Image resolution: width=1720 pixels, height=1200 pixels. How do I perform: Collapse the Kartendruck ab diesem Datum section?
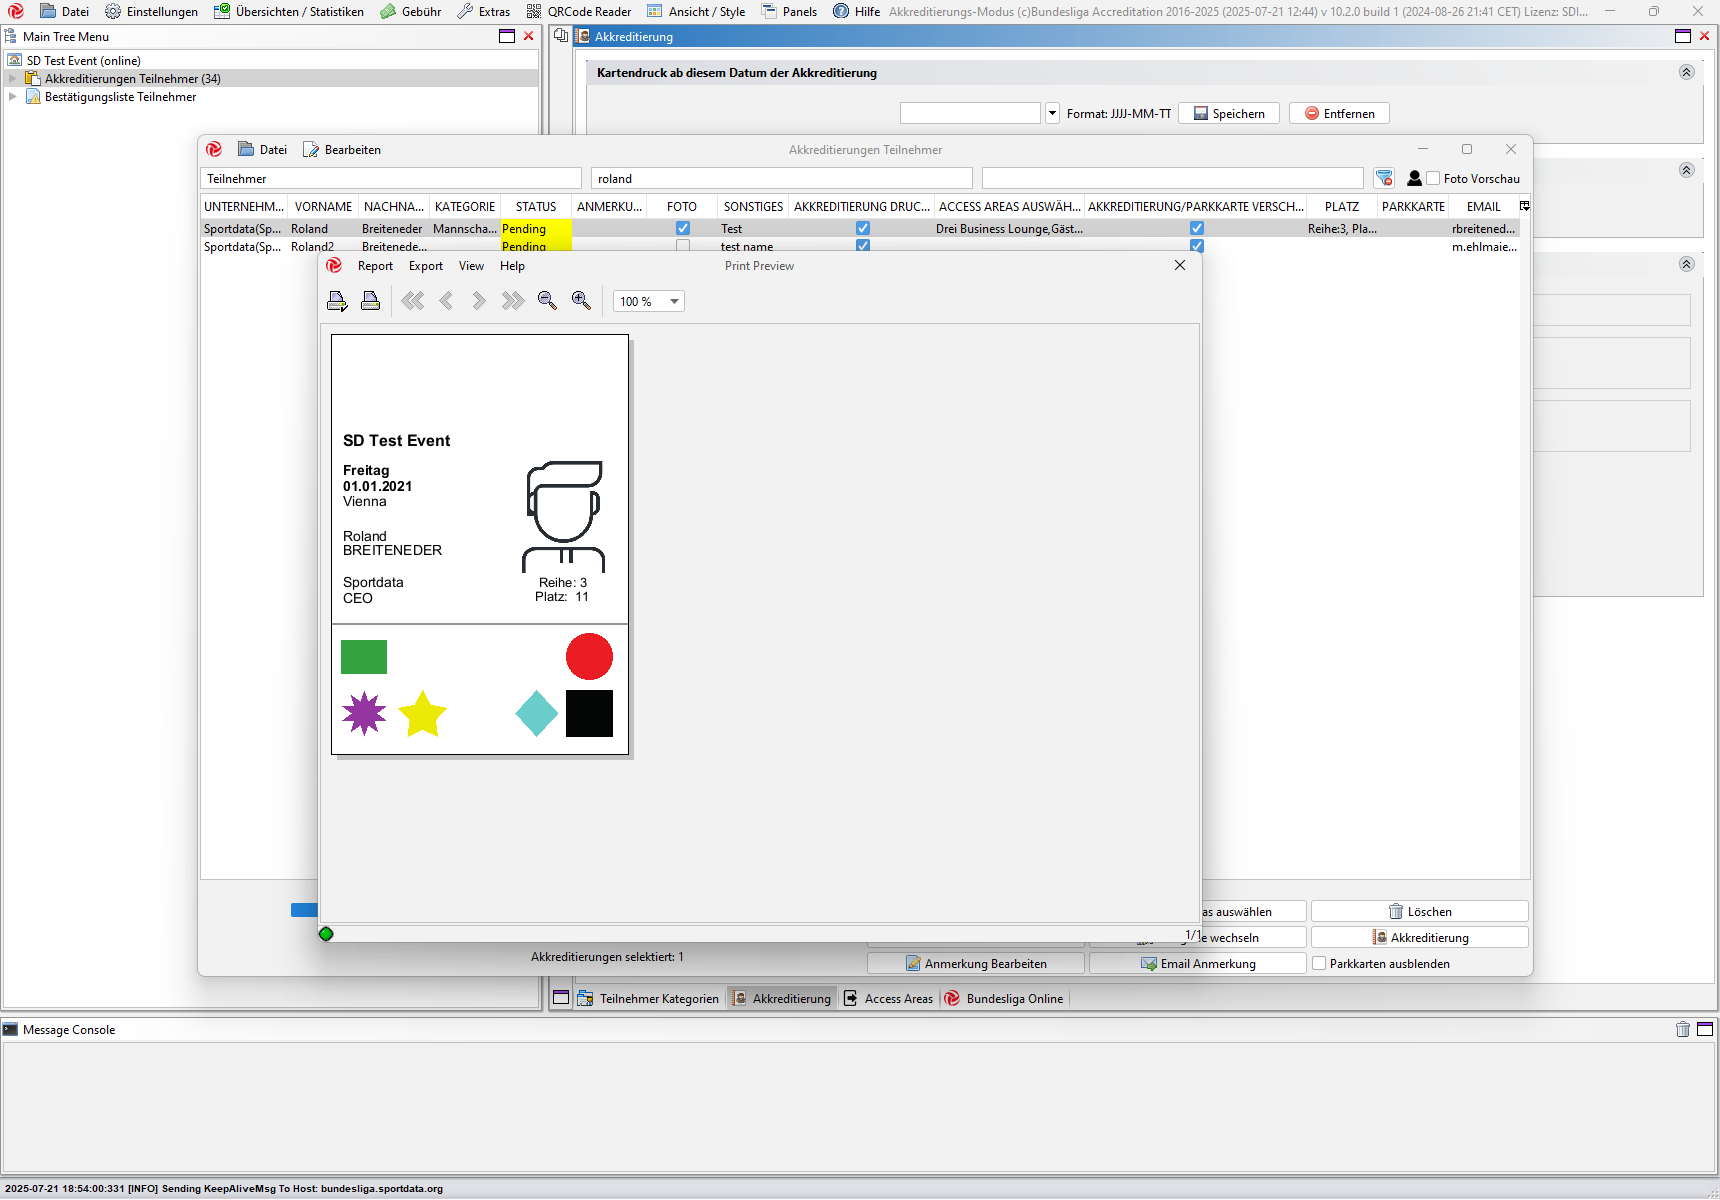[x=1686, y=72]
